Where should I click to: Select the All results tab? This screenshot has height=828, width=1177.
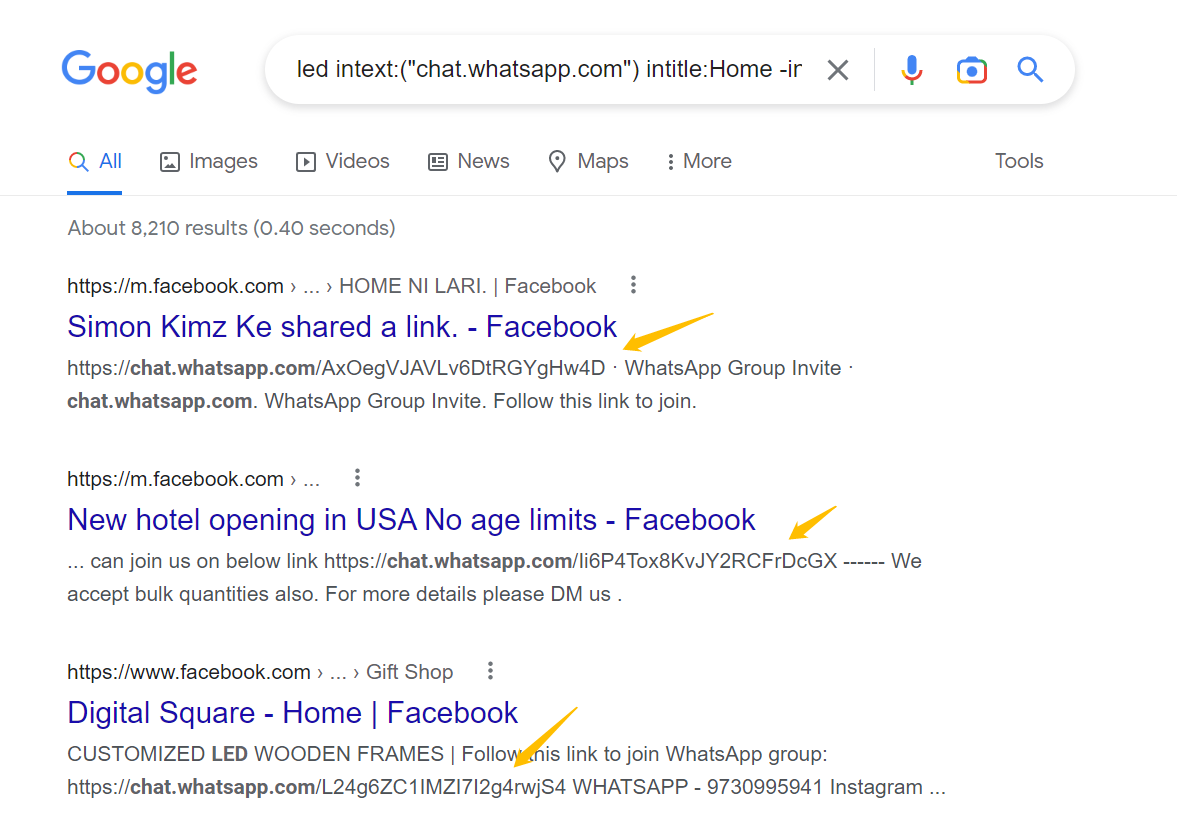tap(95, 161)
